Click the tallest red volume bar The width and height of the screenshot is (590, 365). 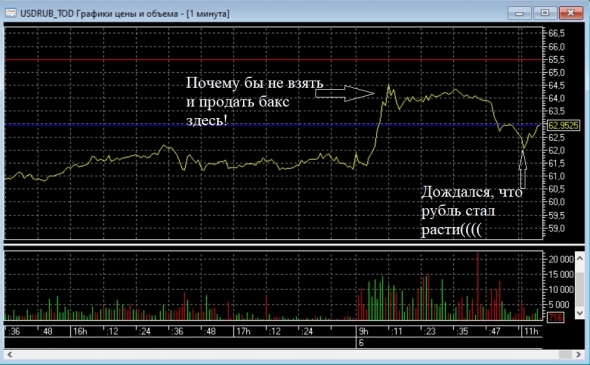pos(478,286)
